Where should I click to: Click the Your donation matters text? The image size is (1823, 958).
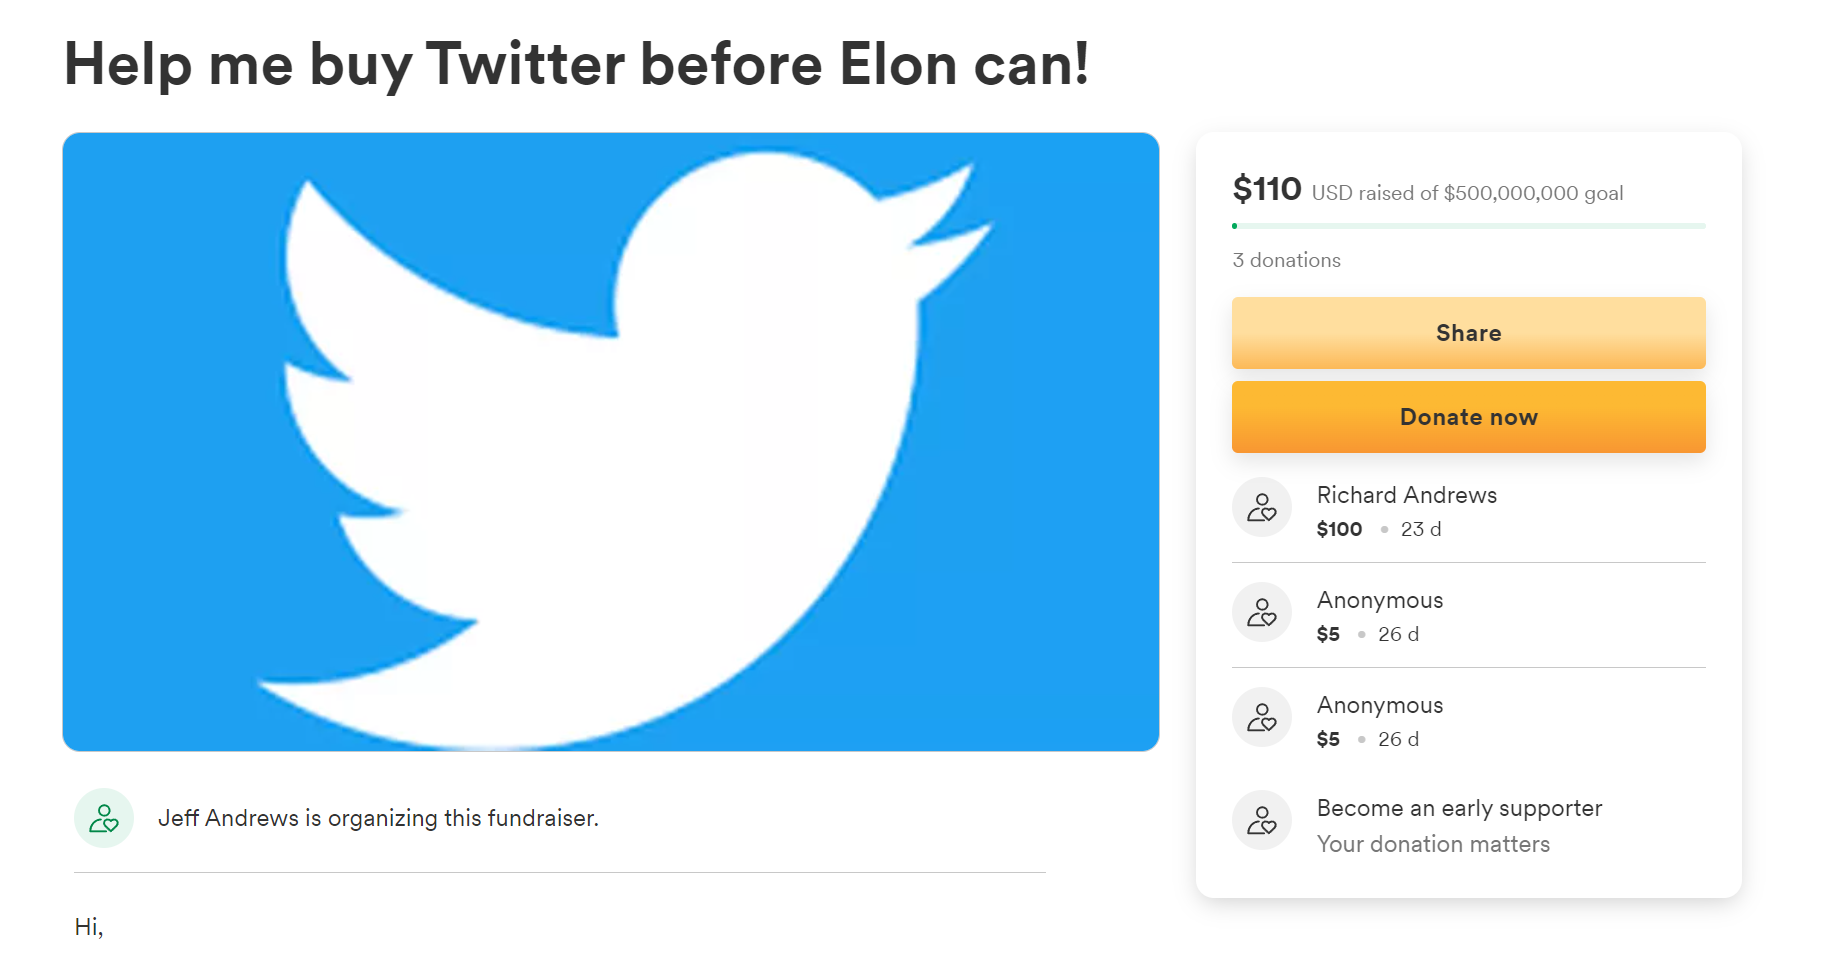coord(1433,844)
